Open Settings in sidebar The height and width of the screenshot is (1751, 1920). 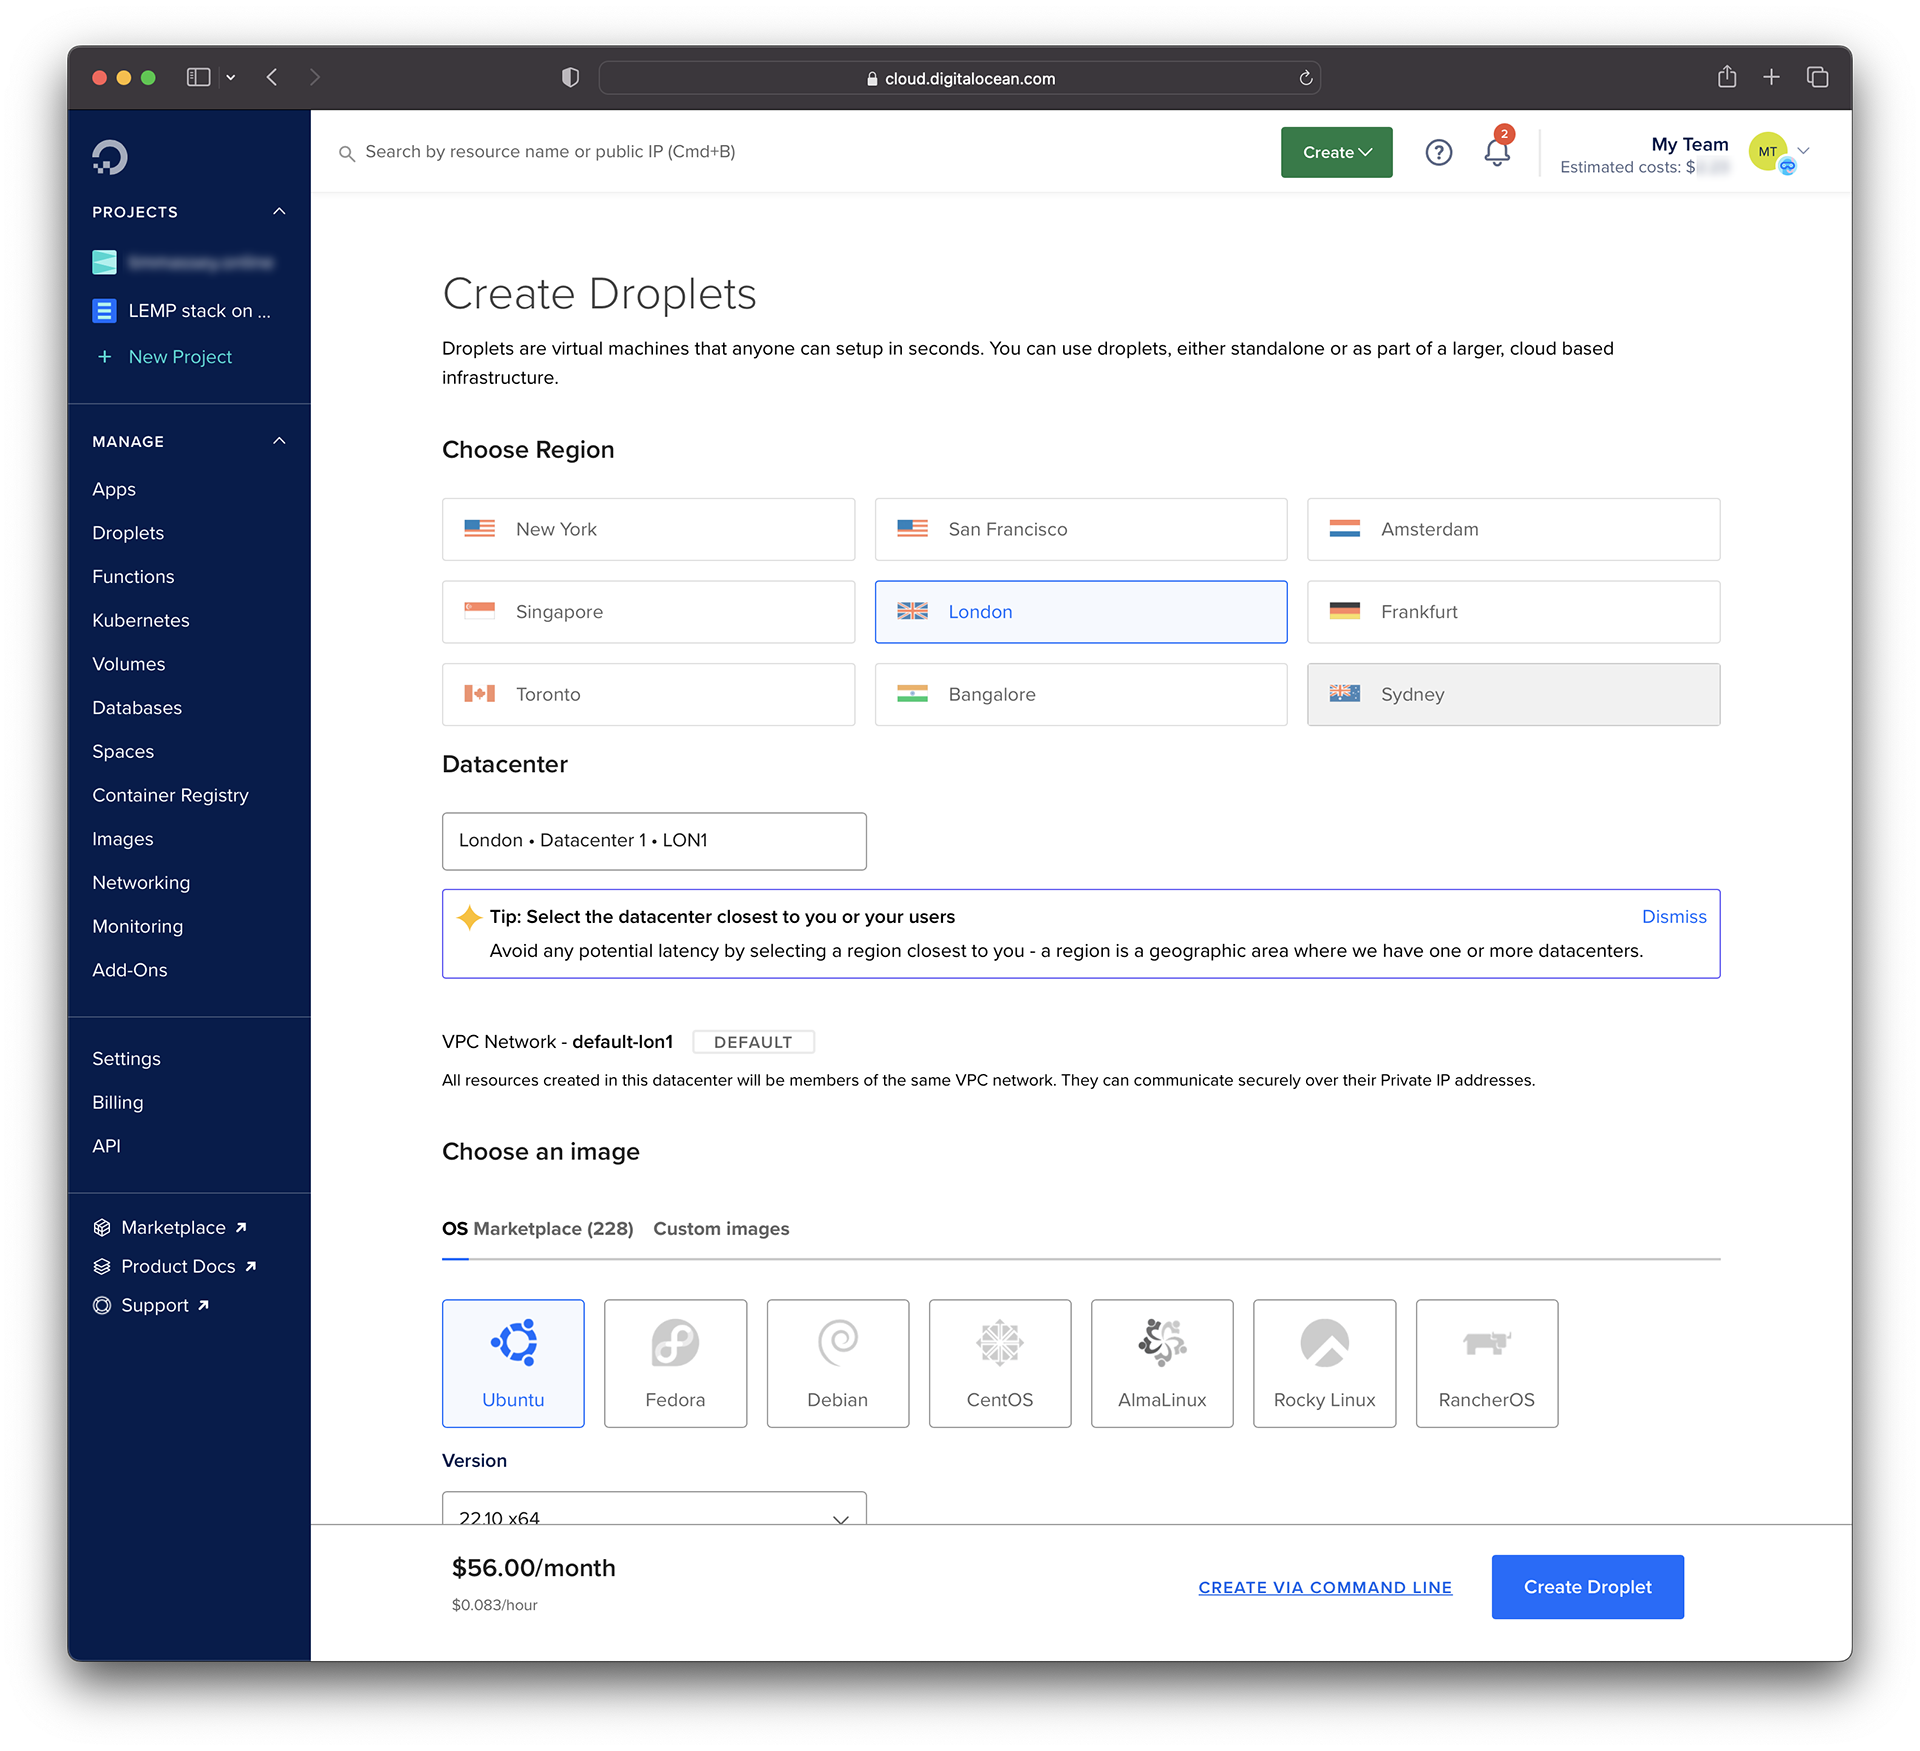click(126, 1059)
